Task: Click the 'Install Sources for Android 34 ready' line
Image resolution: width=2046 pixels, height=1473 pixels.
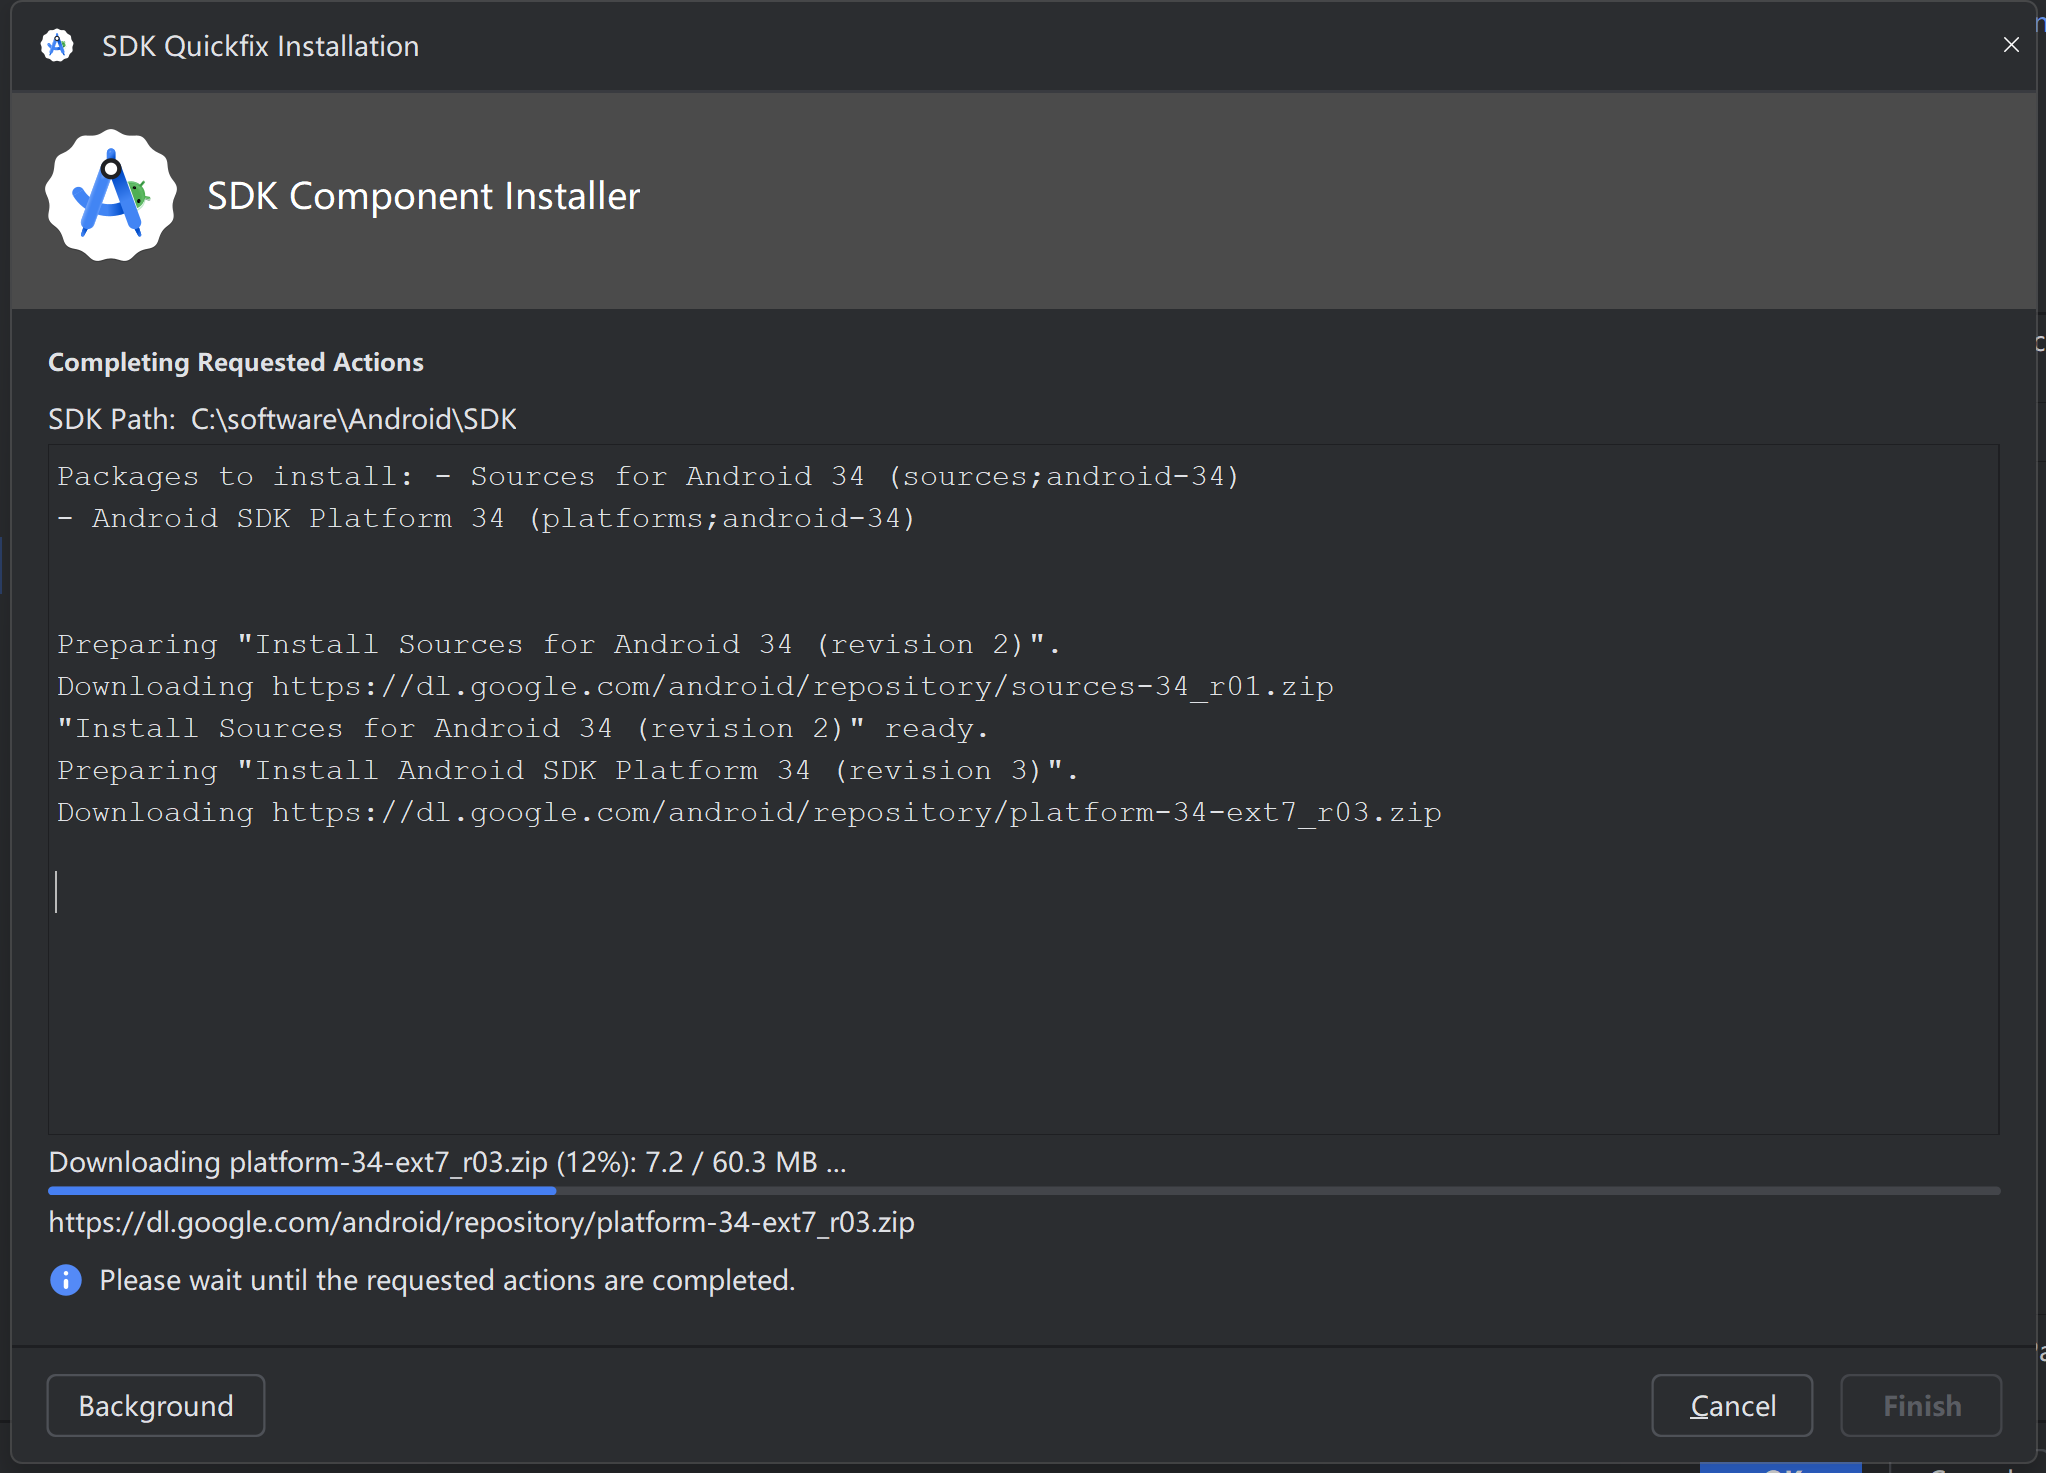Action: (x=523, y=728)
